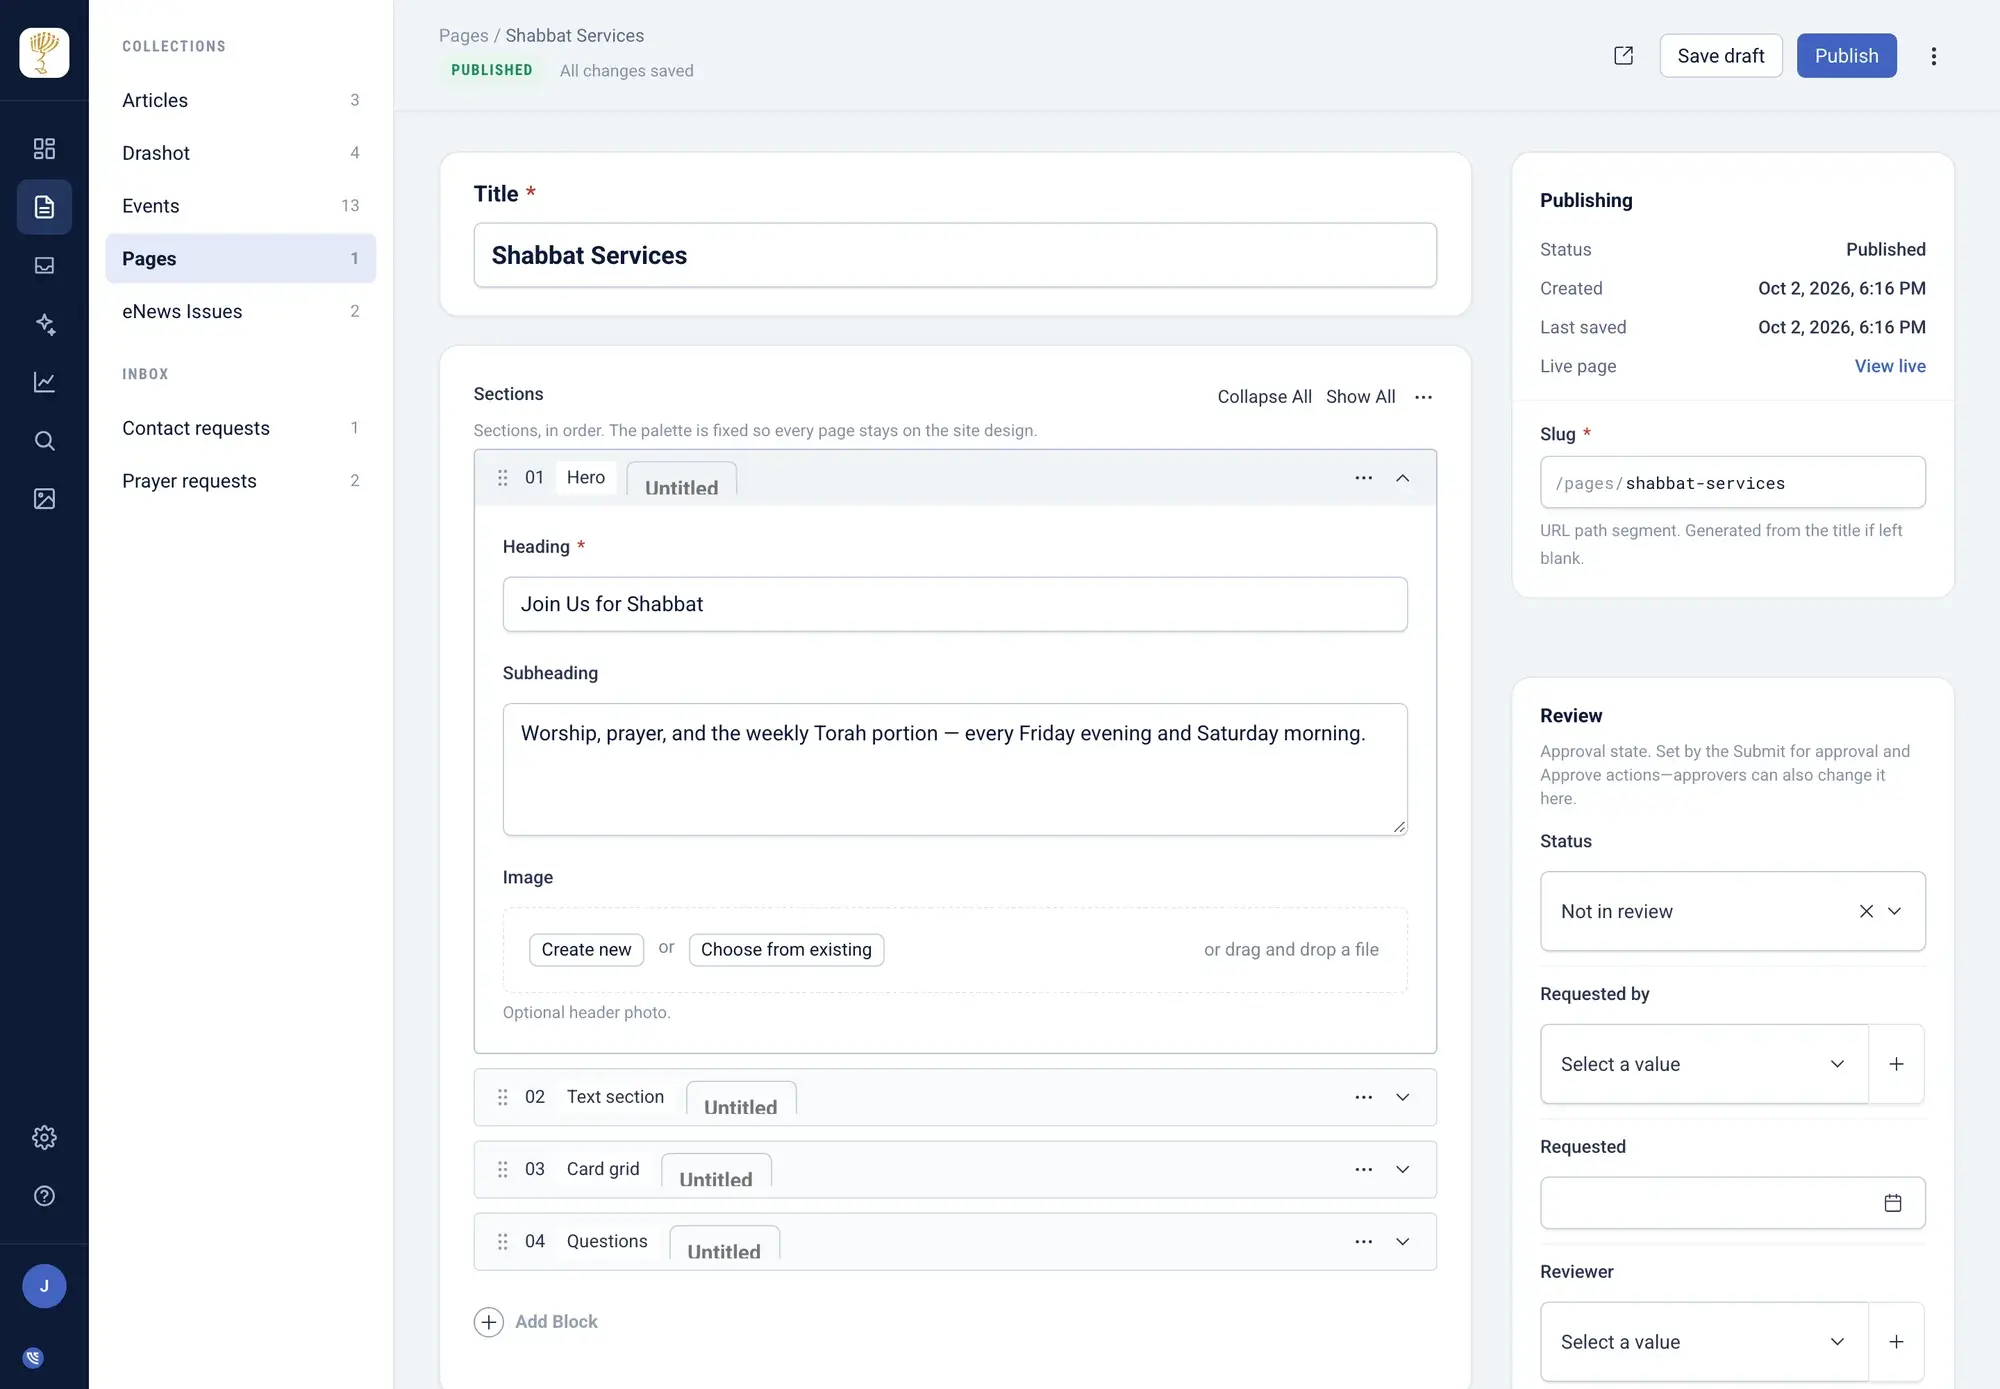Viewport: 2000px width, 1389px height.
Task: Open live page in new tab icon
Action: point(1624,56)
